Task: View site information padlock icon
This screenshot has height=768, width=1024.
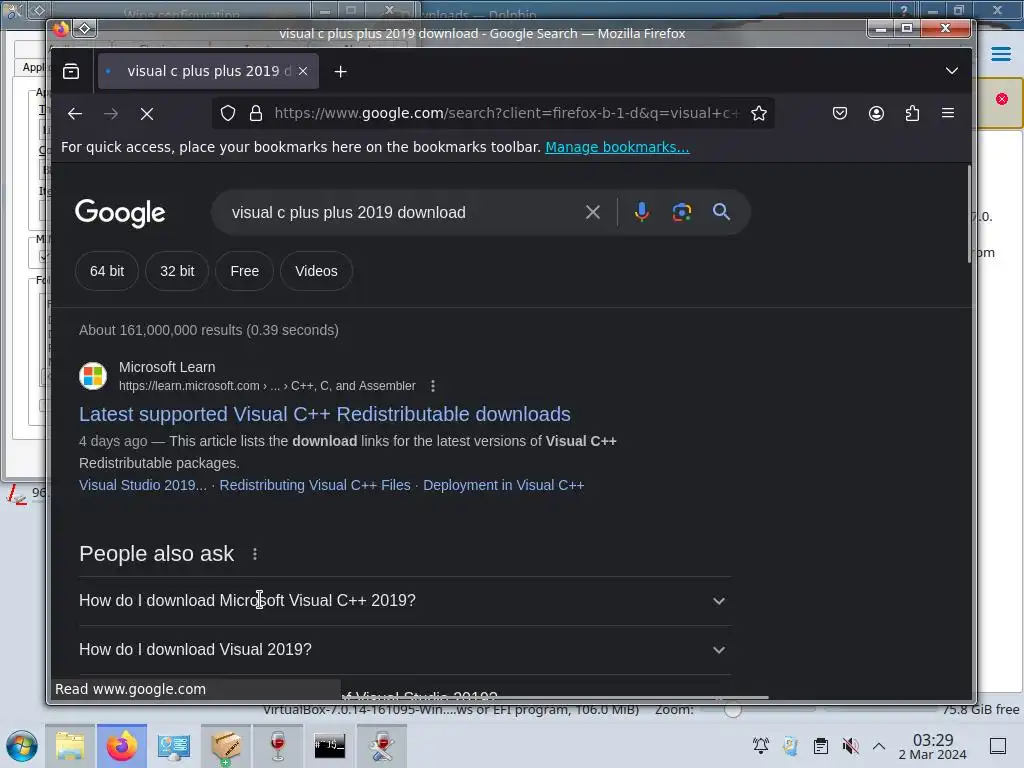Action: pyautogui.click(x=256, y=113)
